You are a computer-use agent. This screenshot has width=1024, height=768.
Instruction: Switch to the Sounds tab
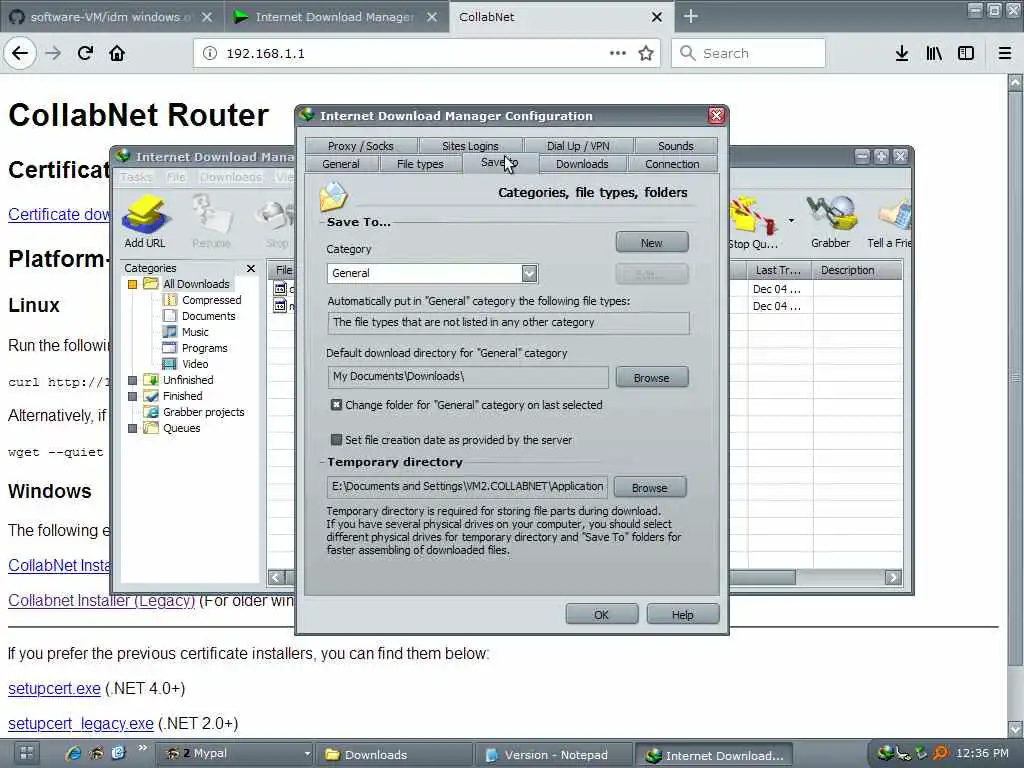point(676,146)
